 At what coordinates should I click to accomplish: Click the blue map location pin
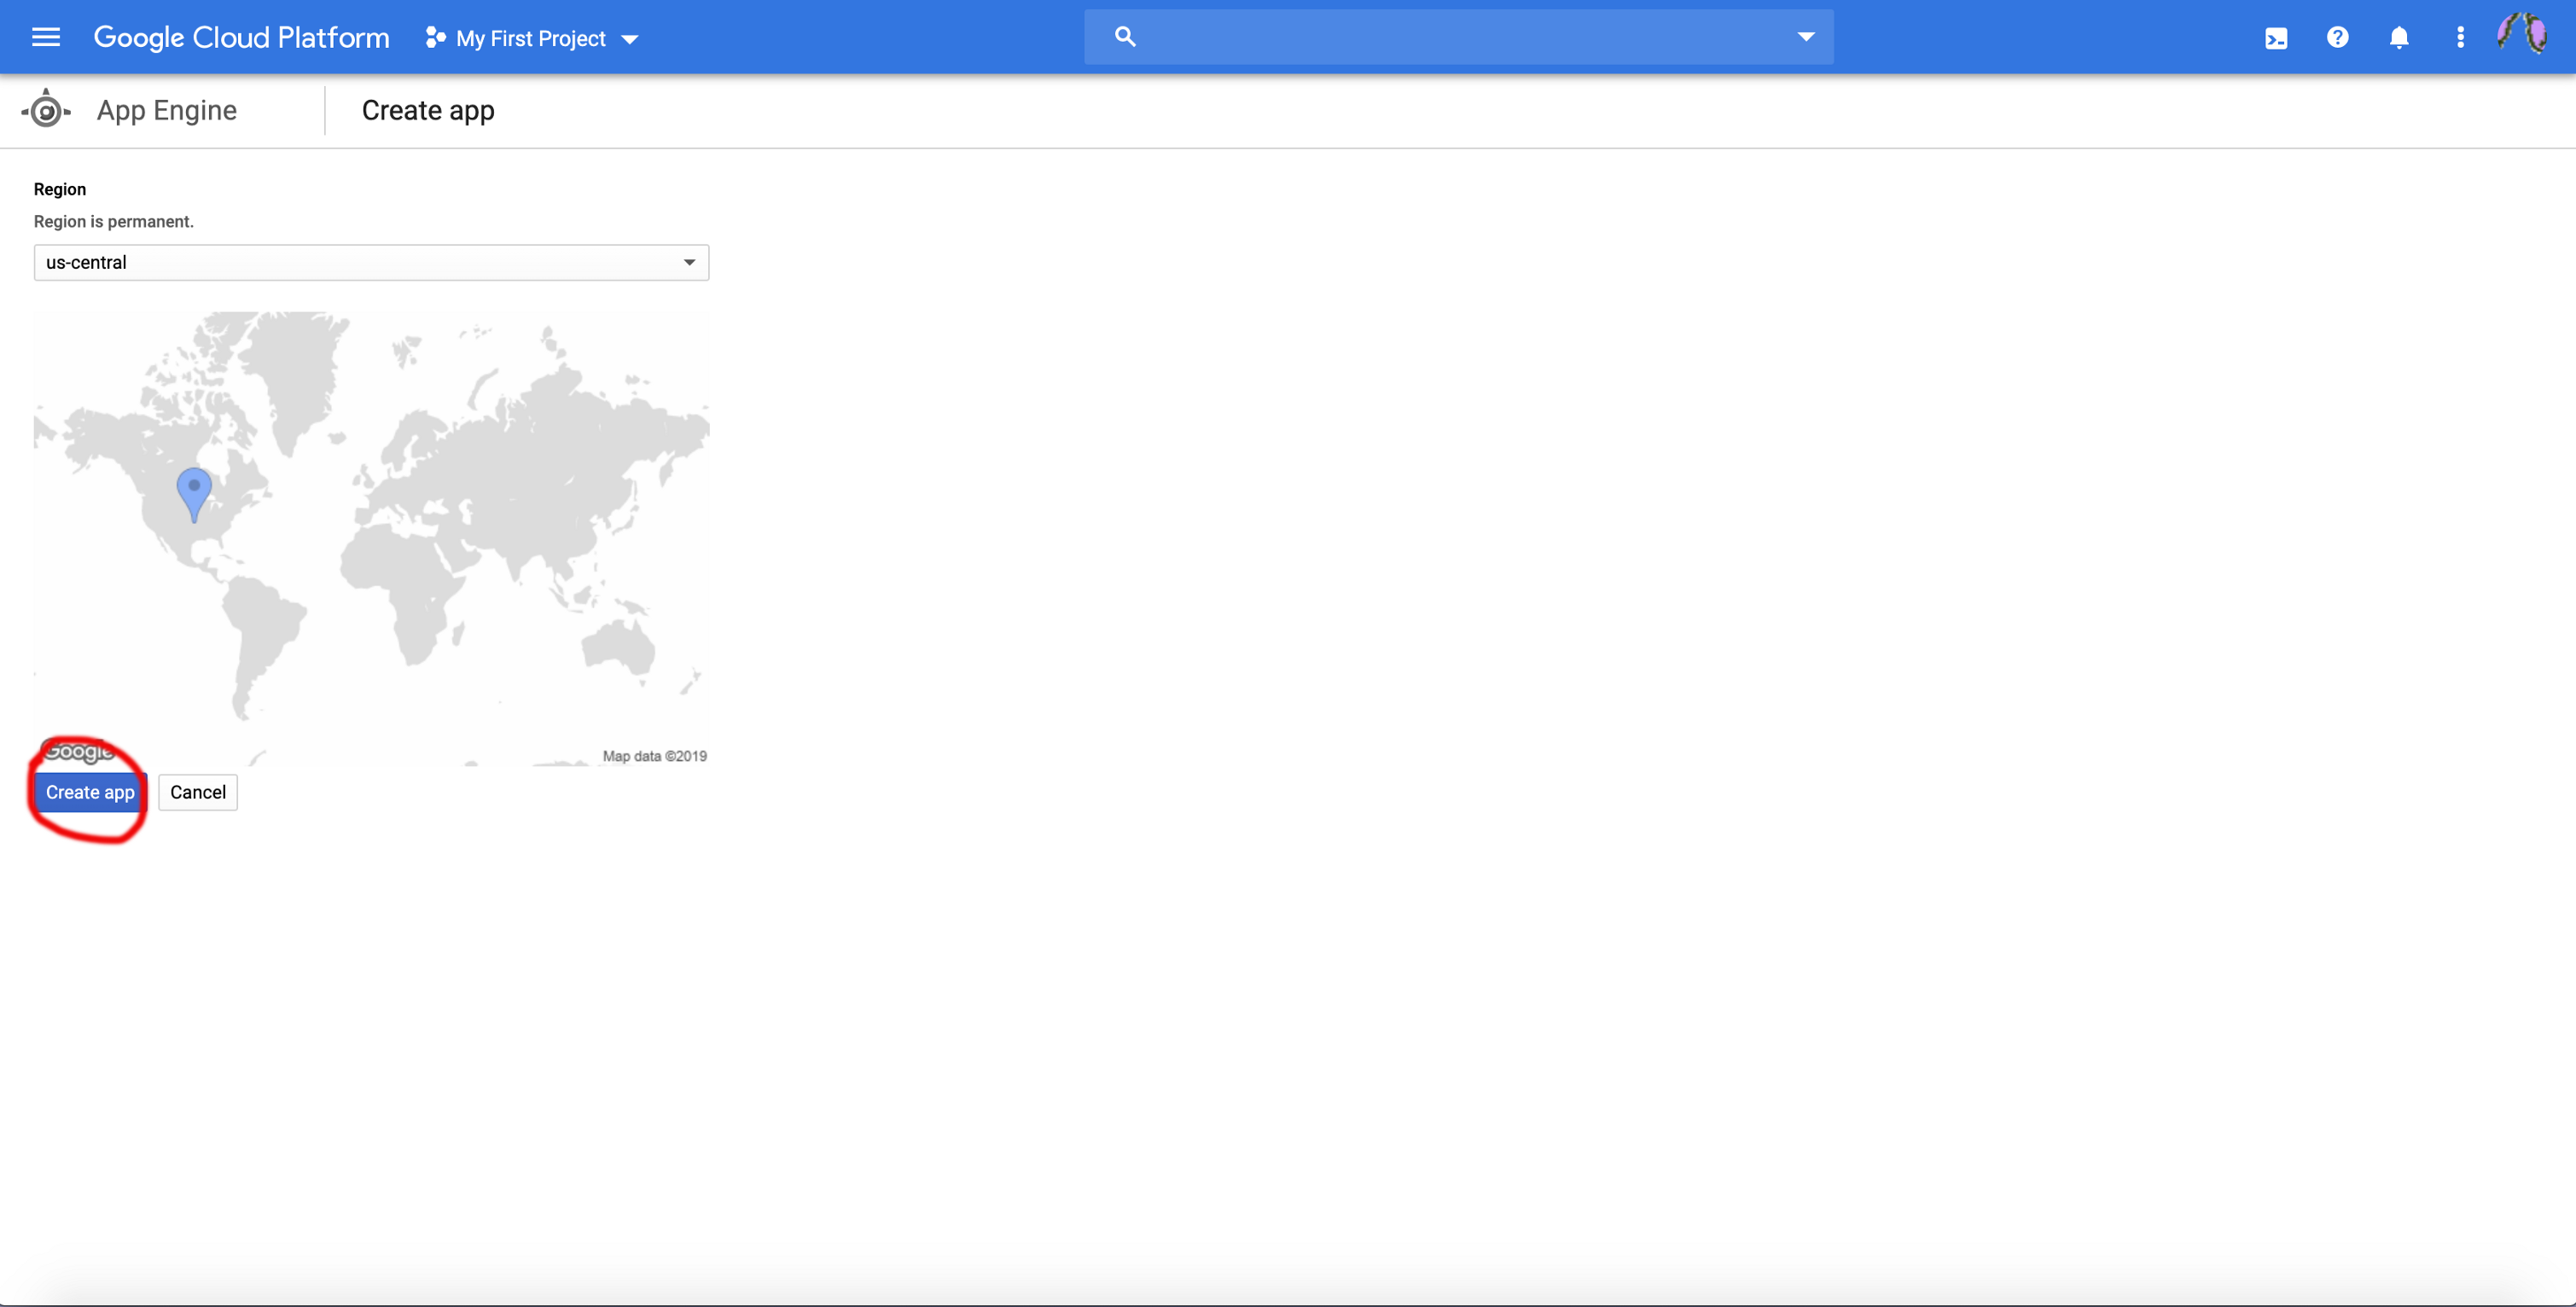(194, 490)
